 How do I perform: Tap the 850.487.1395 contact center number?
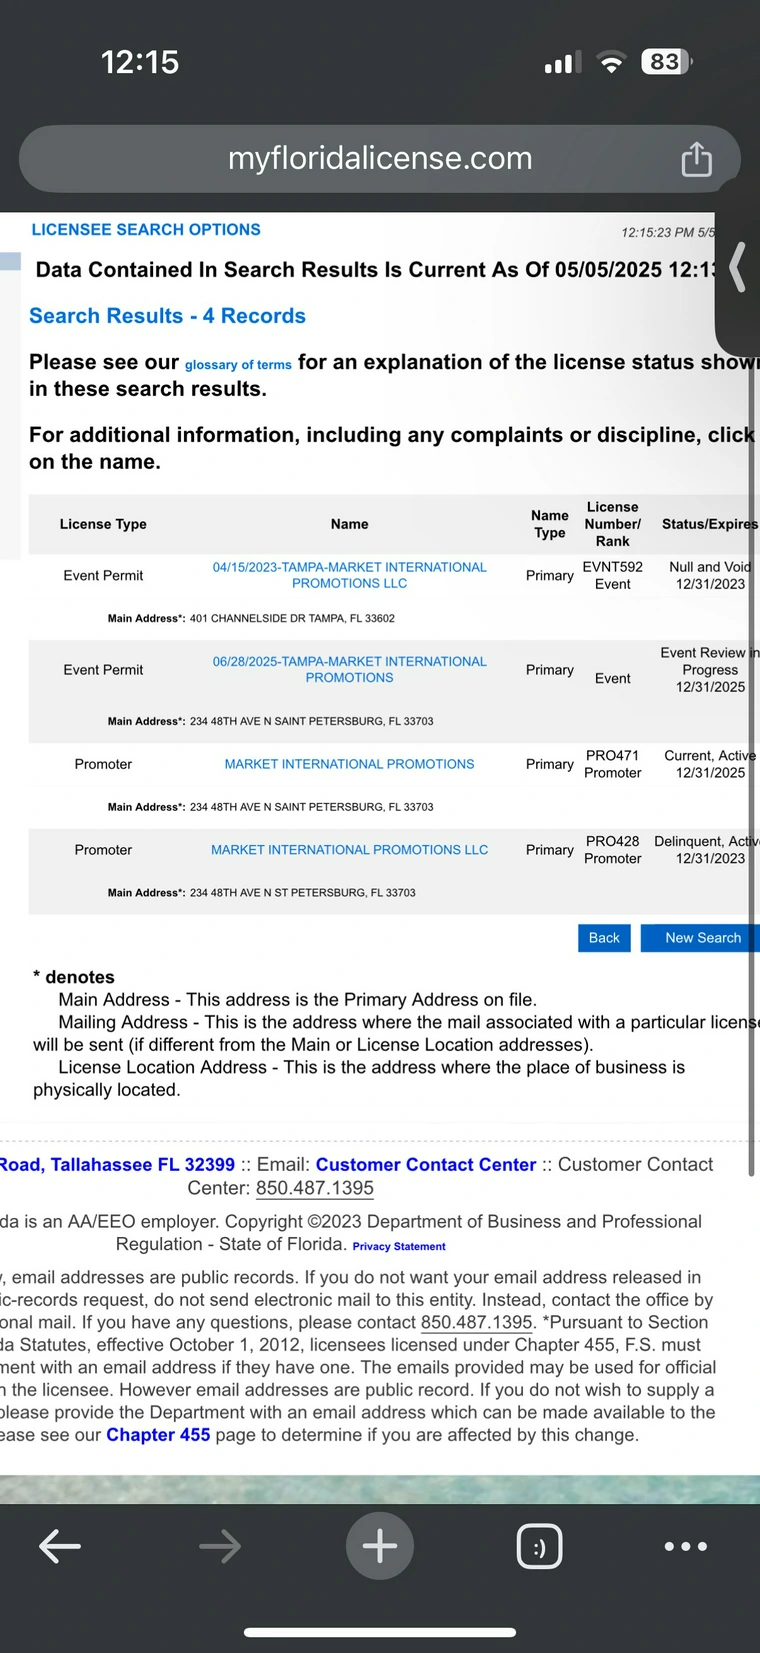click(315, 1188)
